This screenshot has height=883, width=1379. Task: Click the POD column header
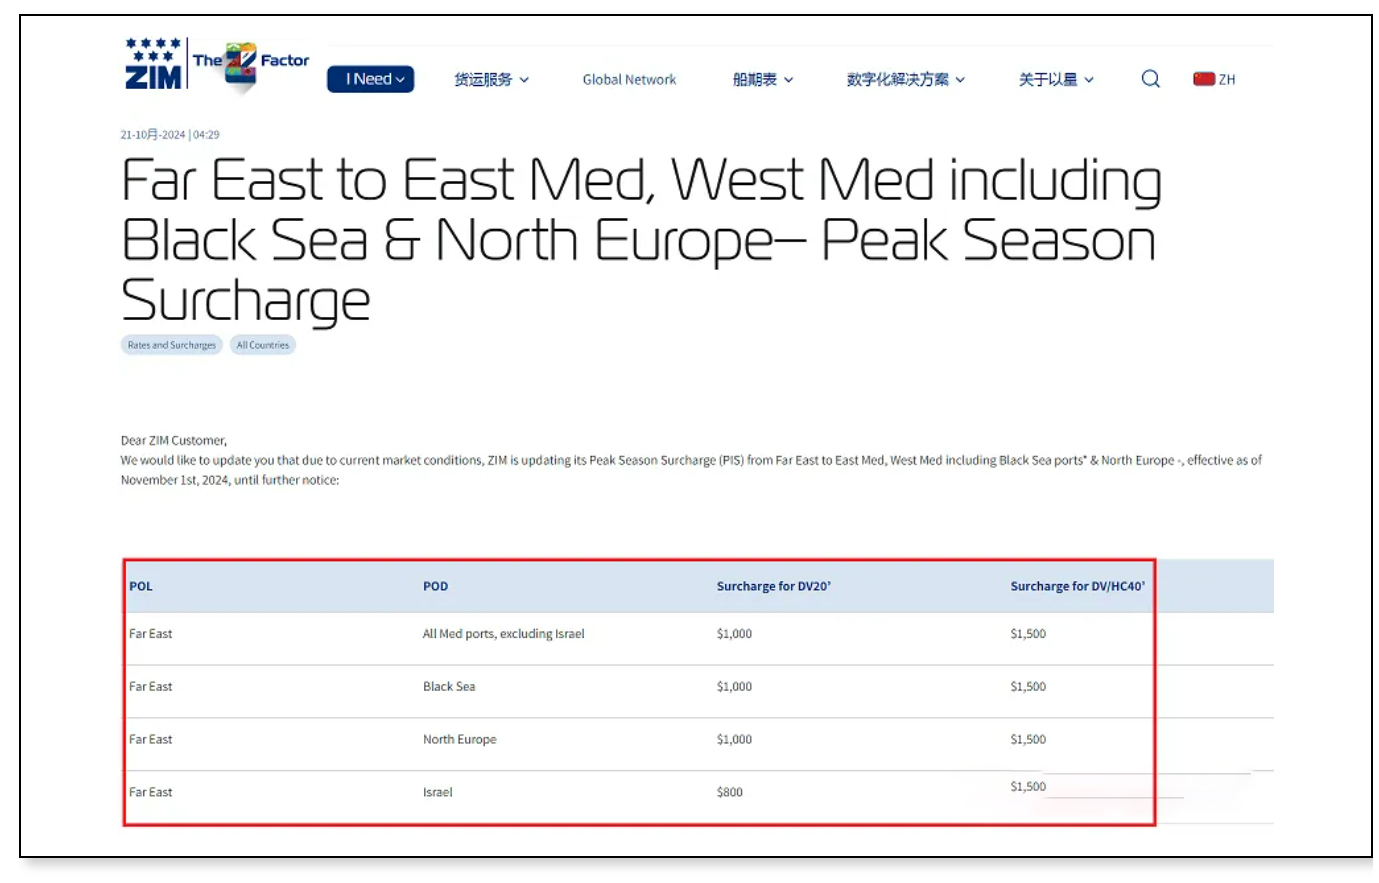(435, 586)
